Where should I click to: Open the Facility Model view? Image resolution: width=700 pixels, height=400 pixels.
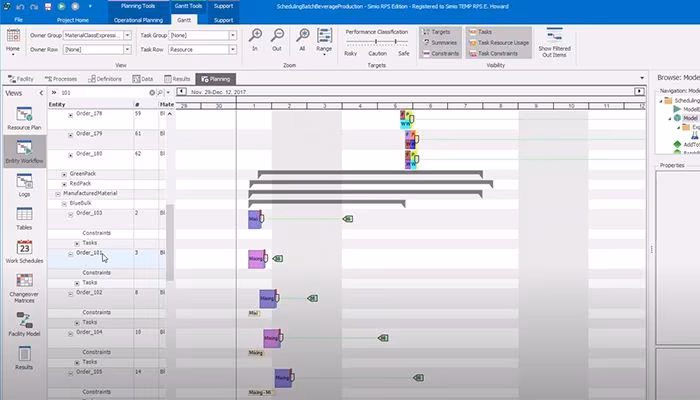pos(24,324)
